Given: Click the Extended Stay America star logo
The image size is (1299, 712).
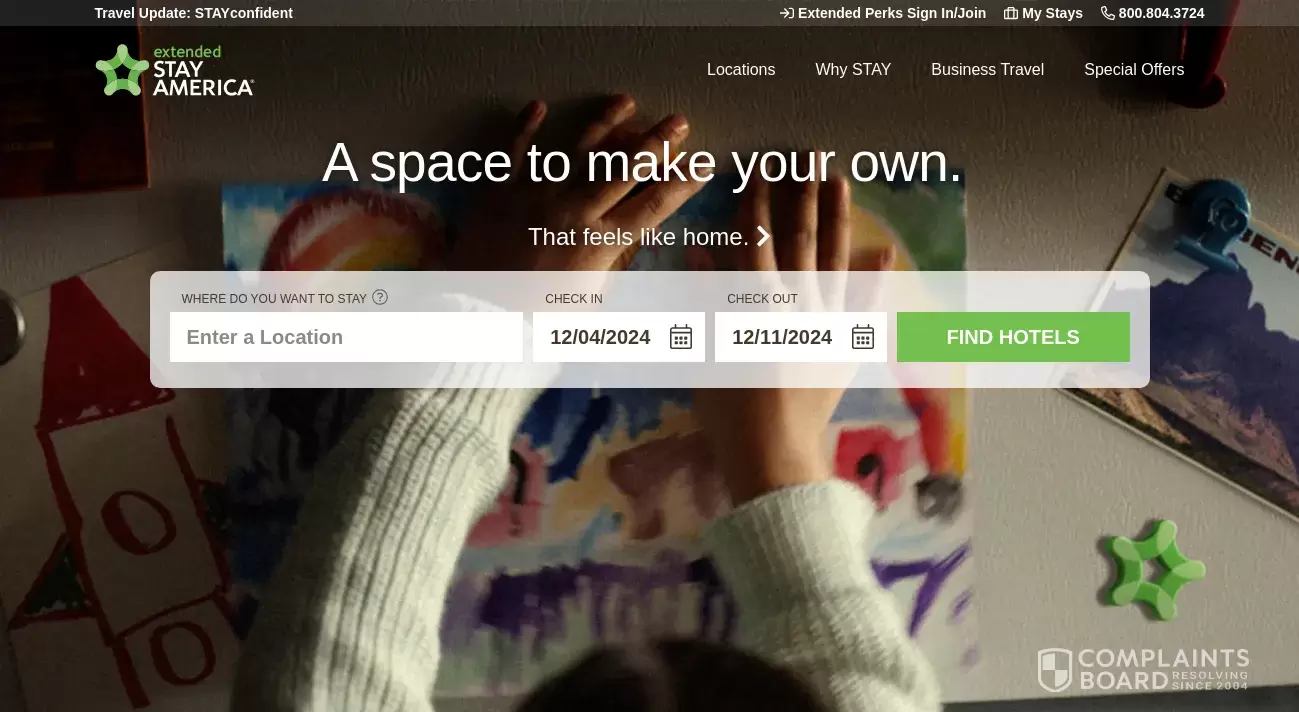Looking at the screenshot, I should (x=122, y=70).
